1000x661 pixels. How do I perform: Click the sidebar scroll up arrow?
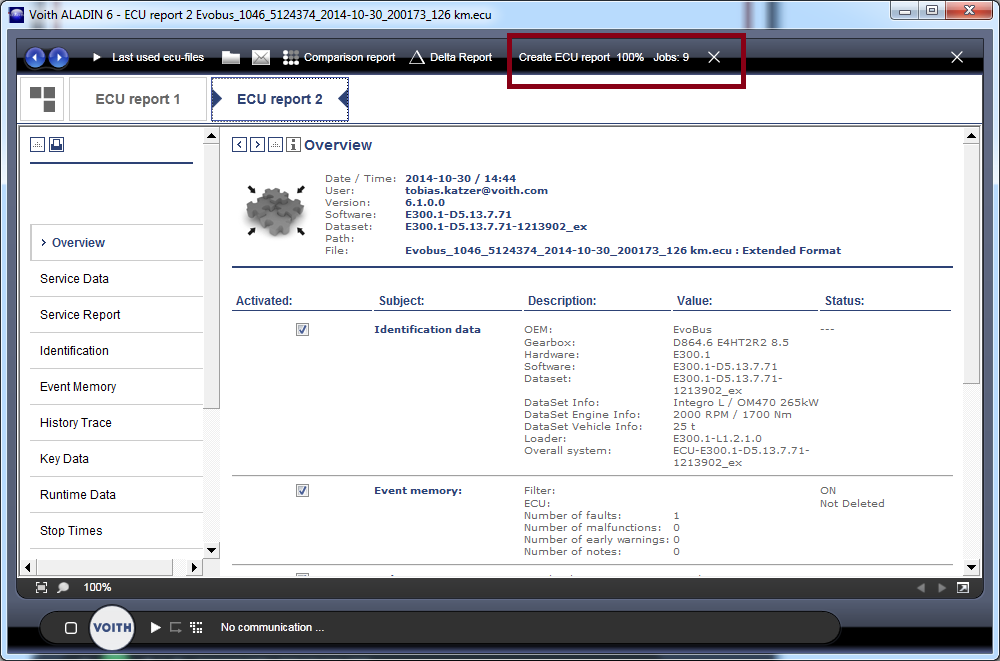point(212,136)
